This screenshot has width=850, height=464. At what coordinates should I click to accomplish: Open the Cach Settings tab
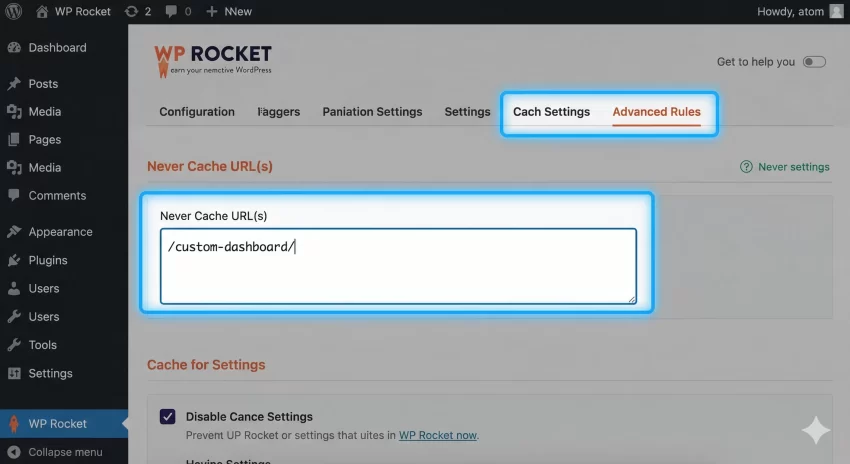tap(551, 112)
